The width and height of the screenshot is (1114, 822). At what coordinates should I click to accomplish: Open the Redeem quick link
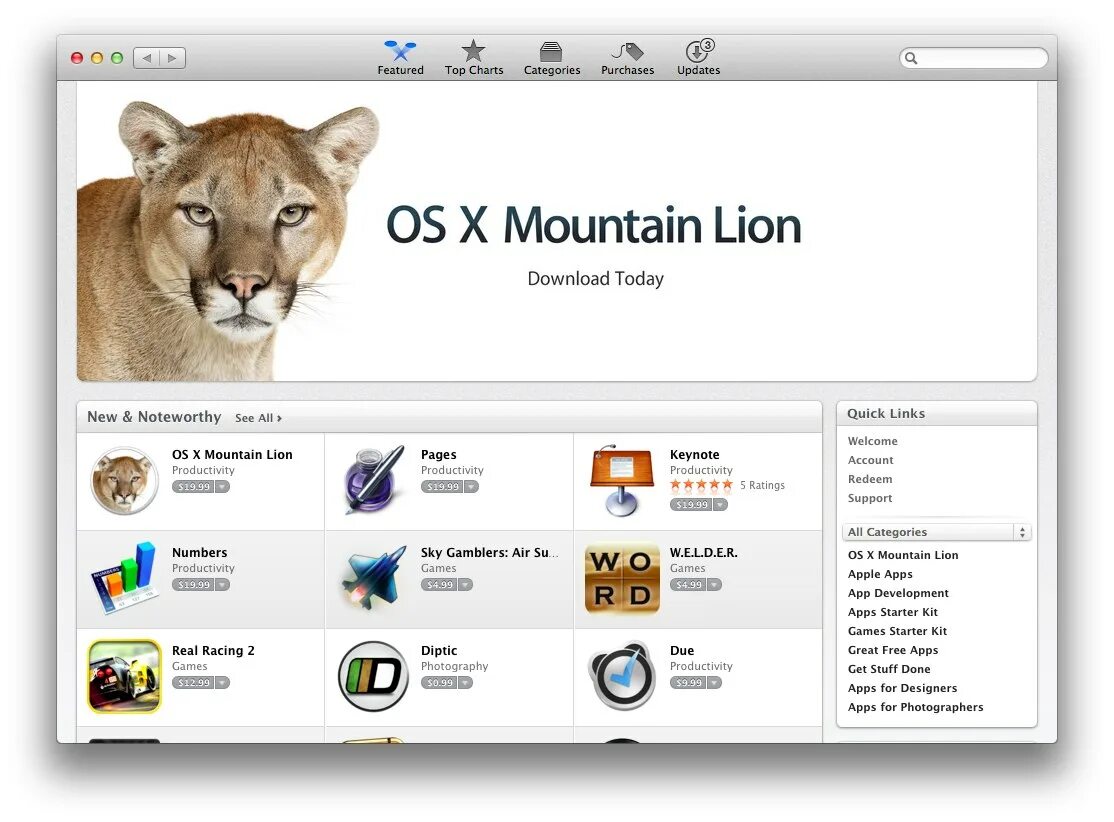click(870, 479)
